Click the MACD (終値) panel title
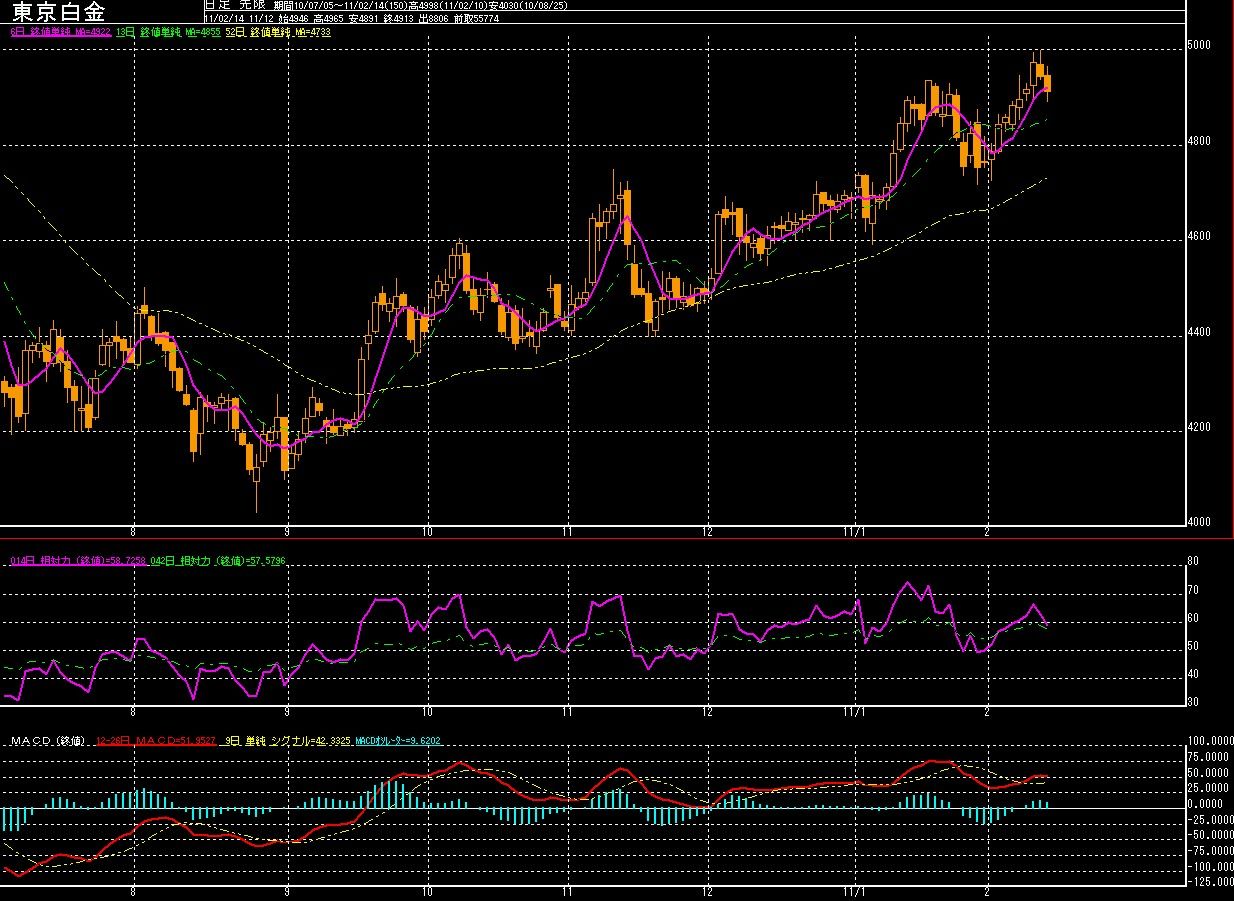This screenshot has height=901, width=1234. point(49,741)
